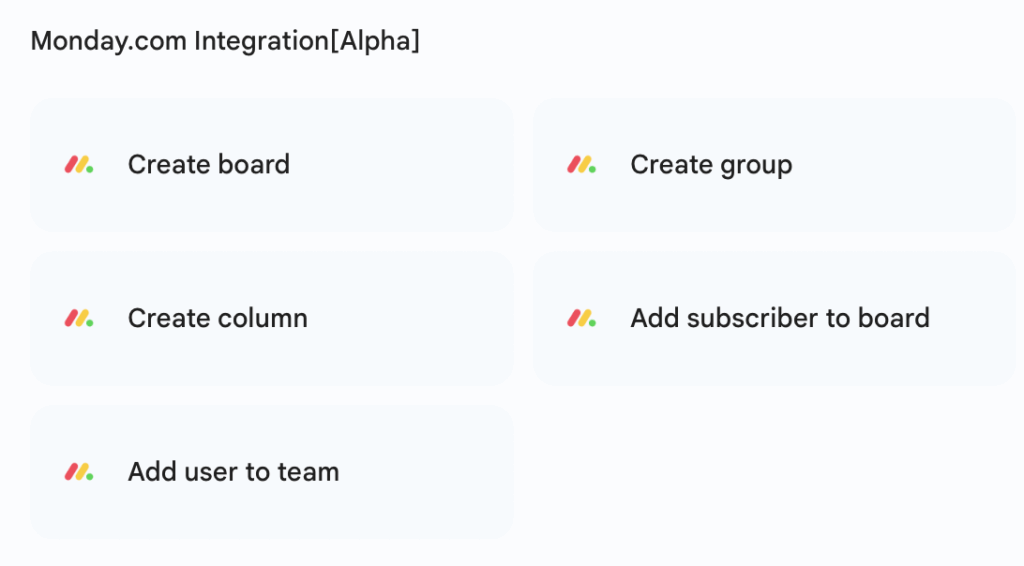Select the Create group action text

coord(710,165)
